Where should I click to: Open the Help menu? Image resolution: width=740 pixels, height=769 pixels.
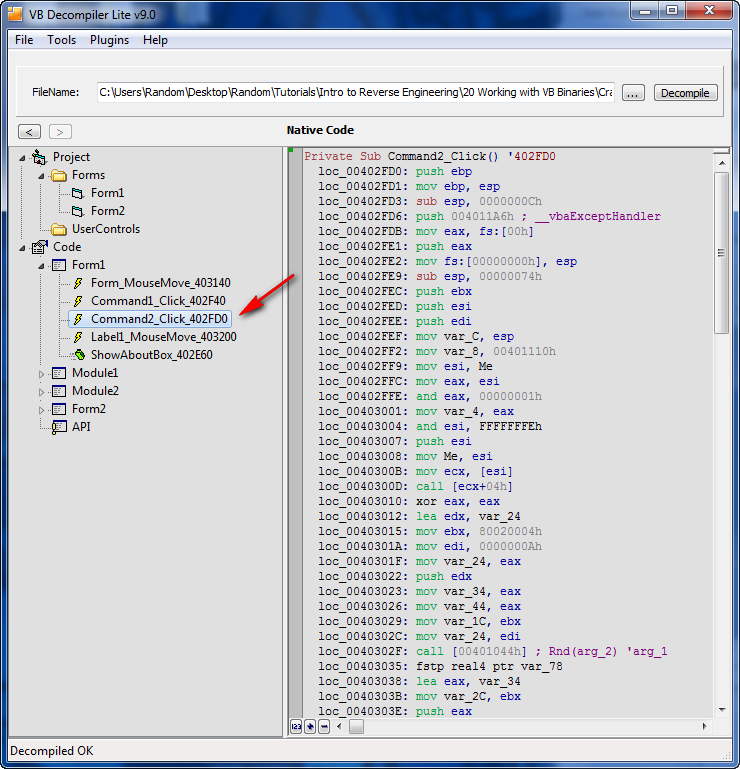click(155, 40)
